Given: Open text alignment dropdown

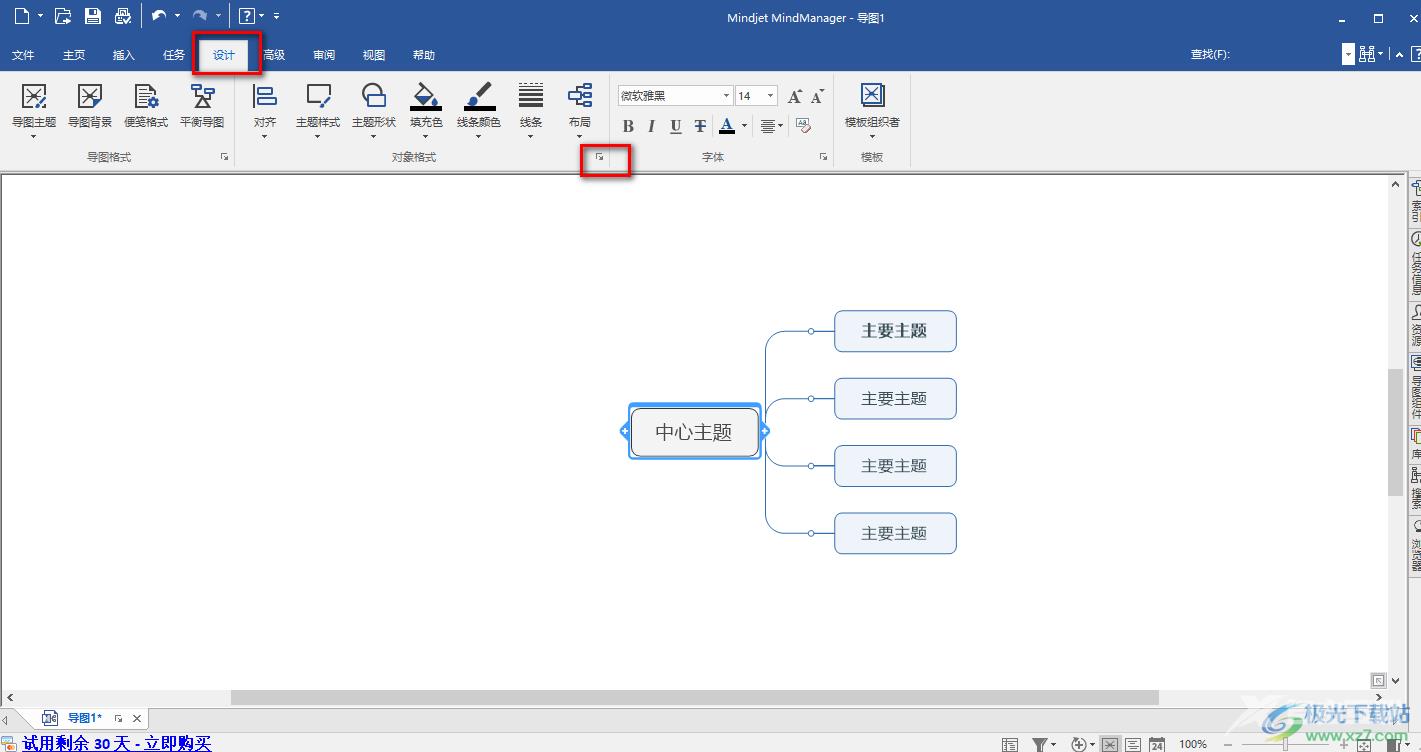Looking at the screenshot, I should point(771,126).
